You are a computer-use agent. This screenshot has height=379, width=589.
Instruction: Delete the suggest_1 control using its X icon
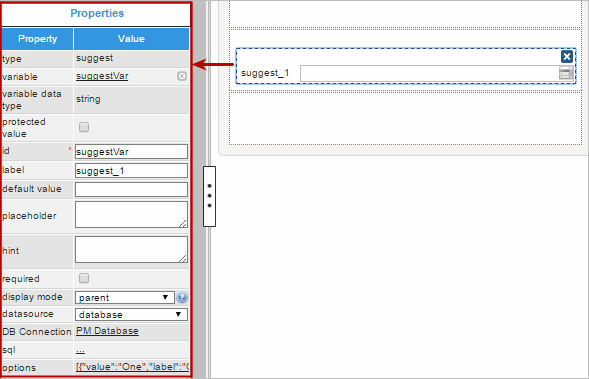point(566,57)
